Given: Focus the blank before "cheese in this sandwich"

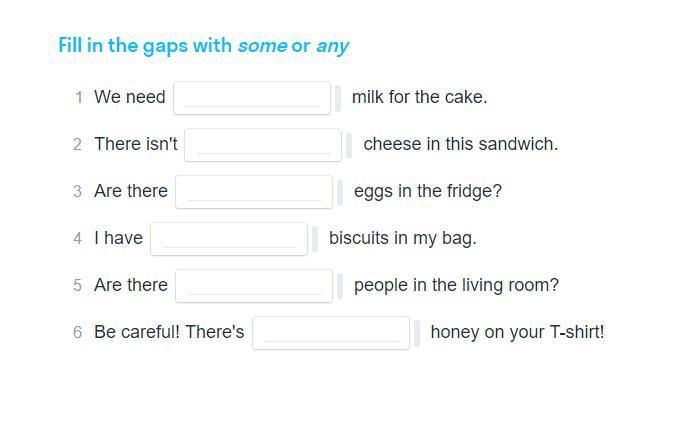Looking at the screenshot, I should 263,145.
